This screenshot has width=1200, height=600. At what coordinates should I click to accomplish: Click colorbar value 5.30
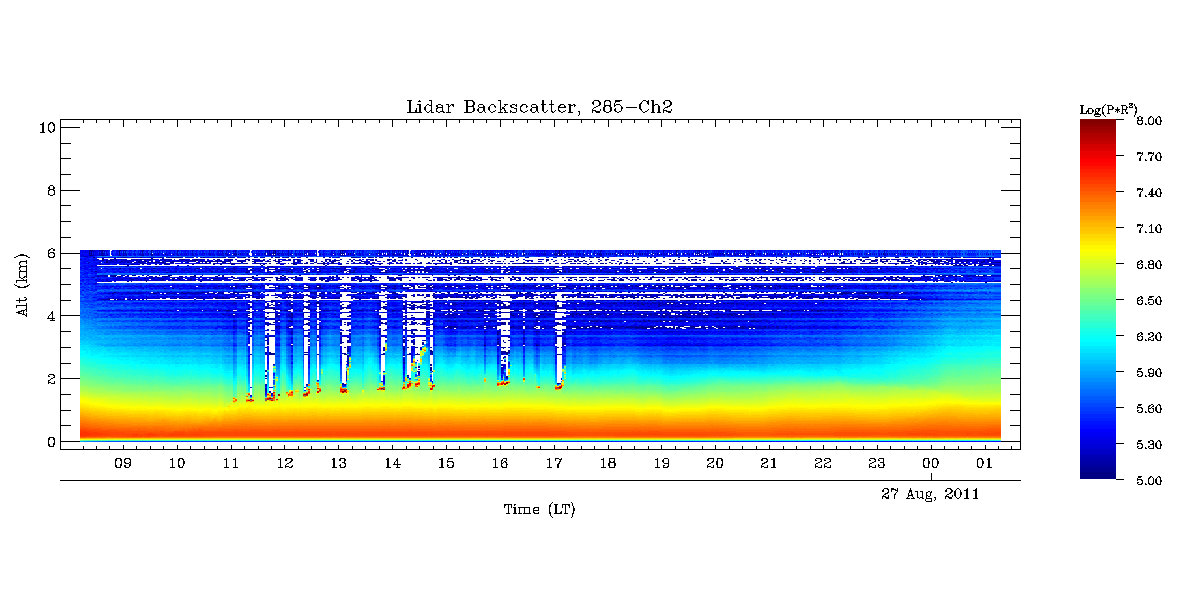[x=1148, y=445]
